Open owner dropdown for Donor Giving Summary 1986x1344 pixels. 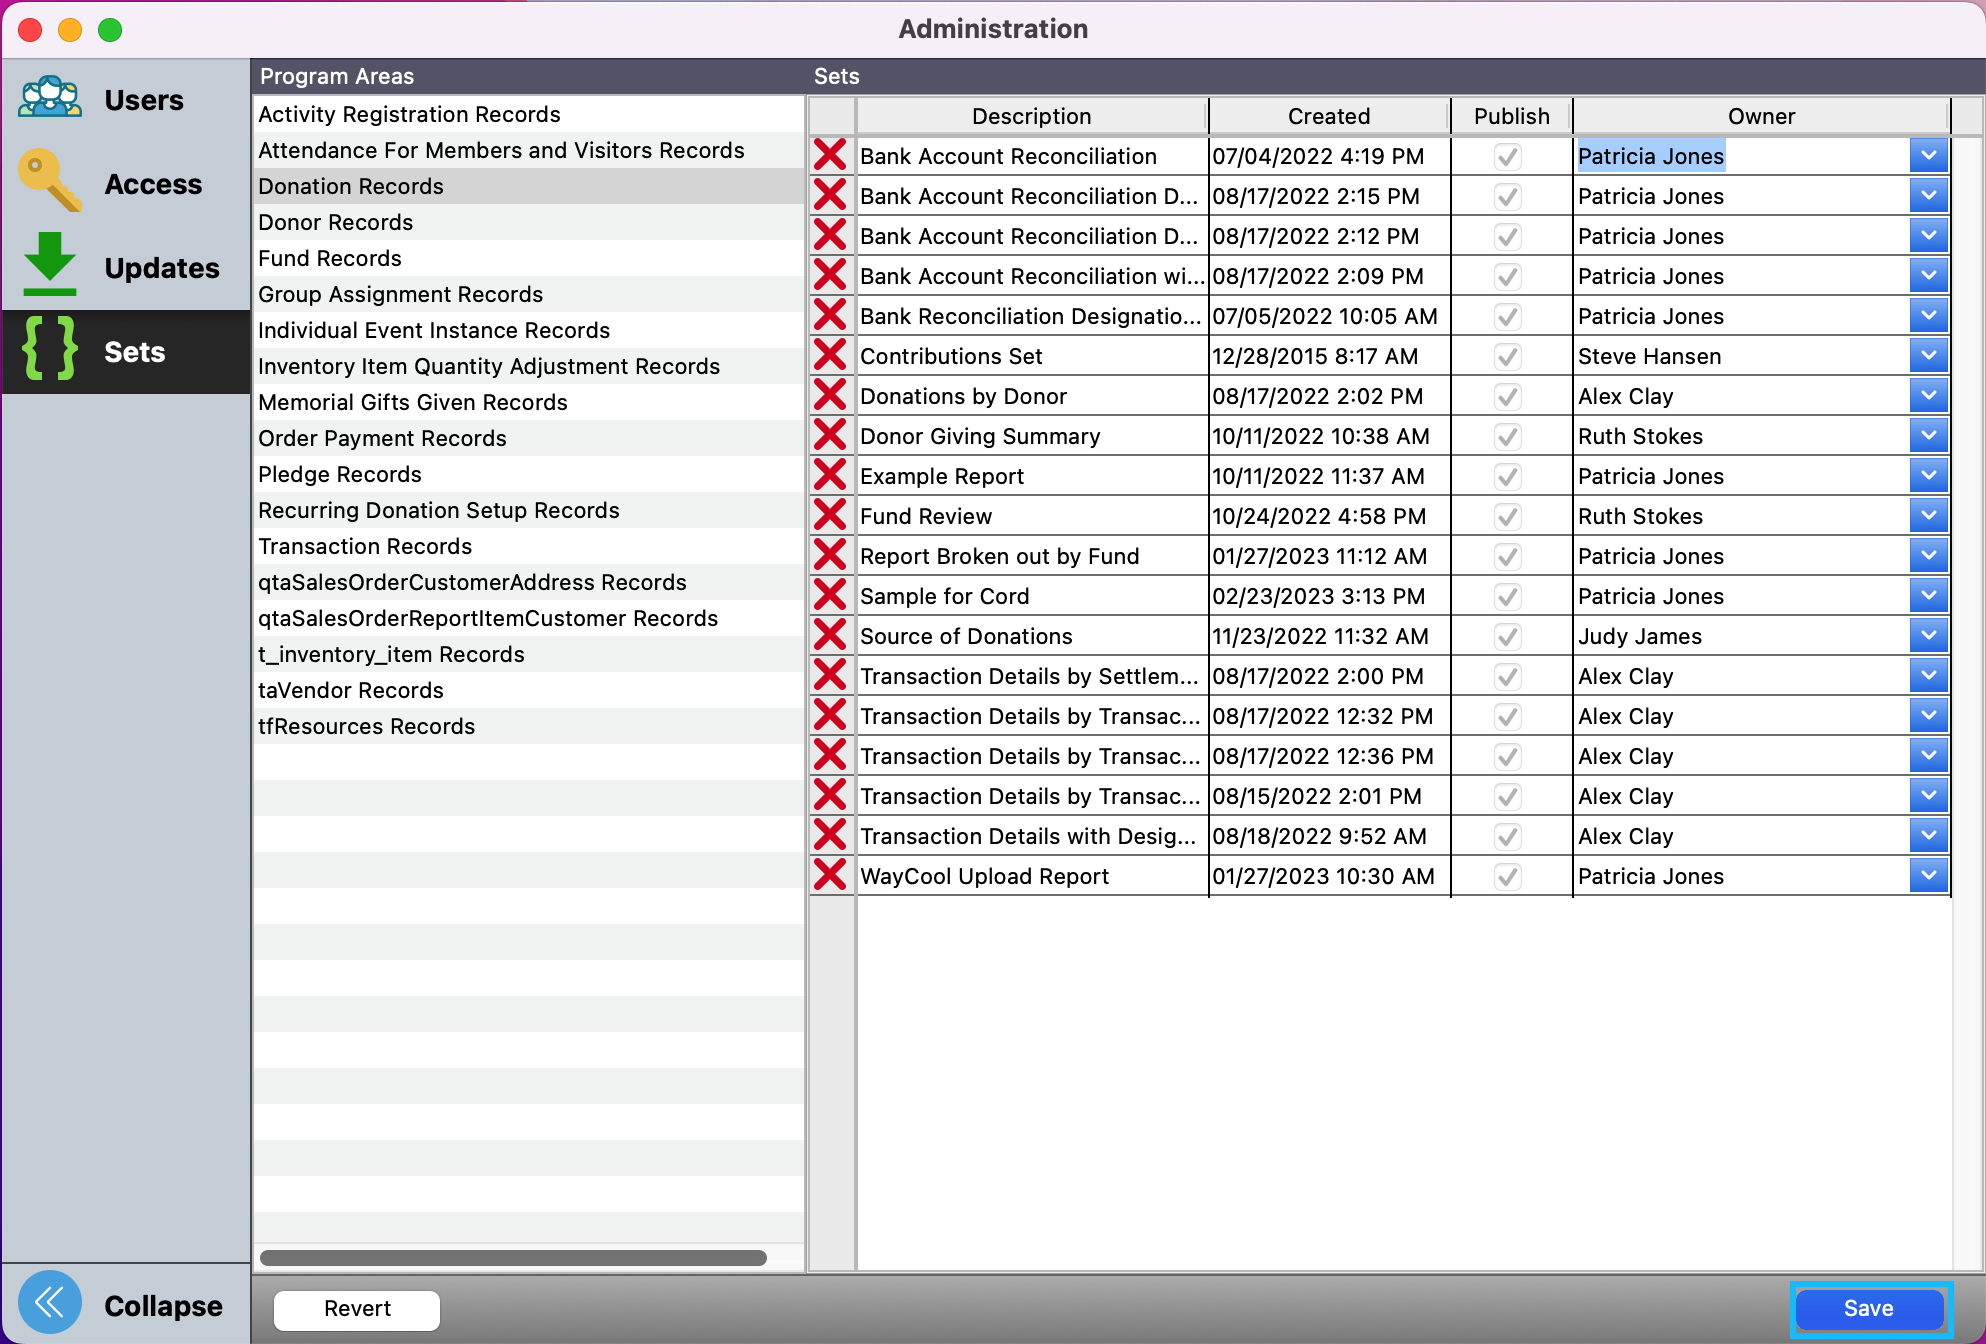point(1928,436)
